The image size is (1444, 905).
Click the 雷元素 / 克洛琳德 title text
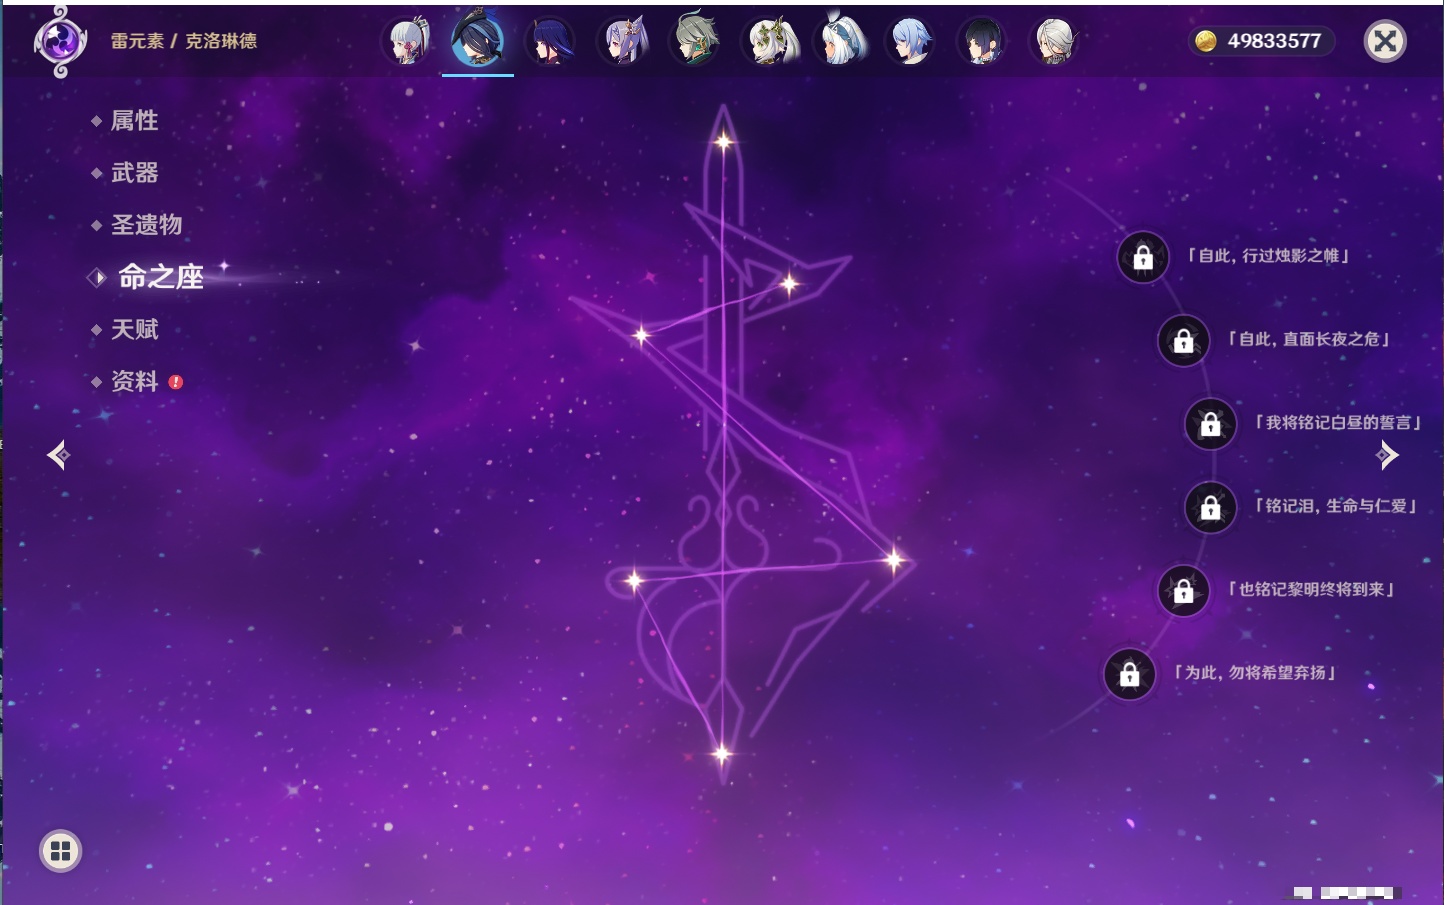[x=184, y=41]
